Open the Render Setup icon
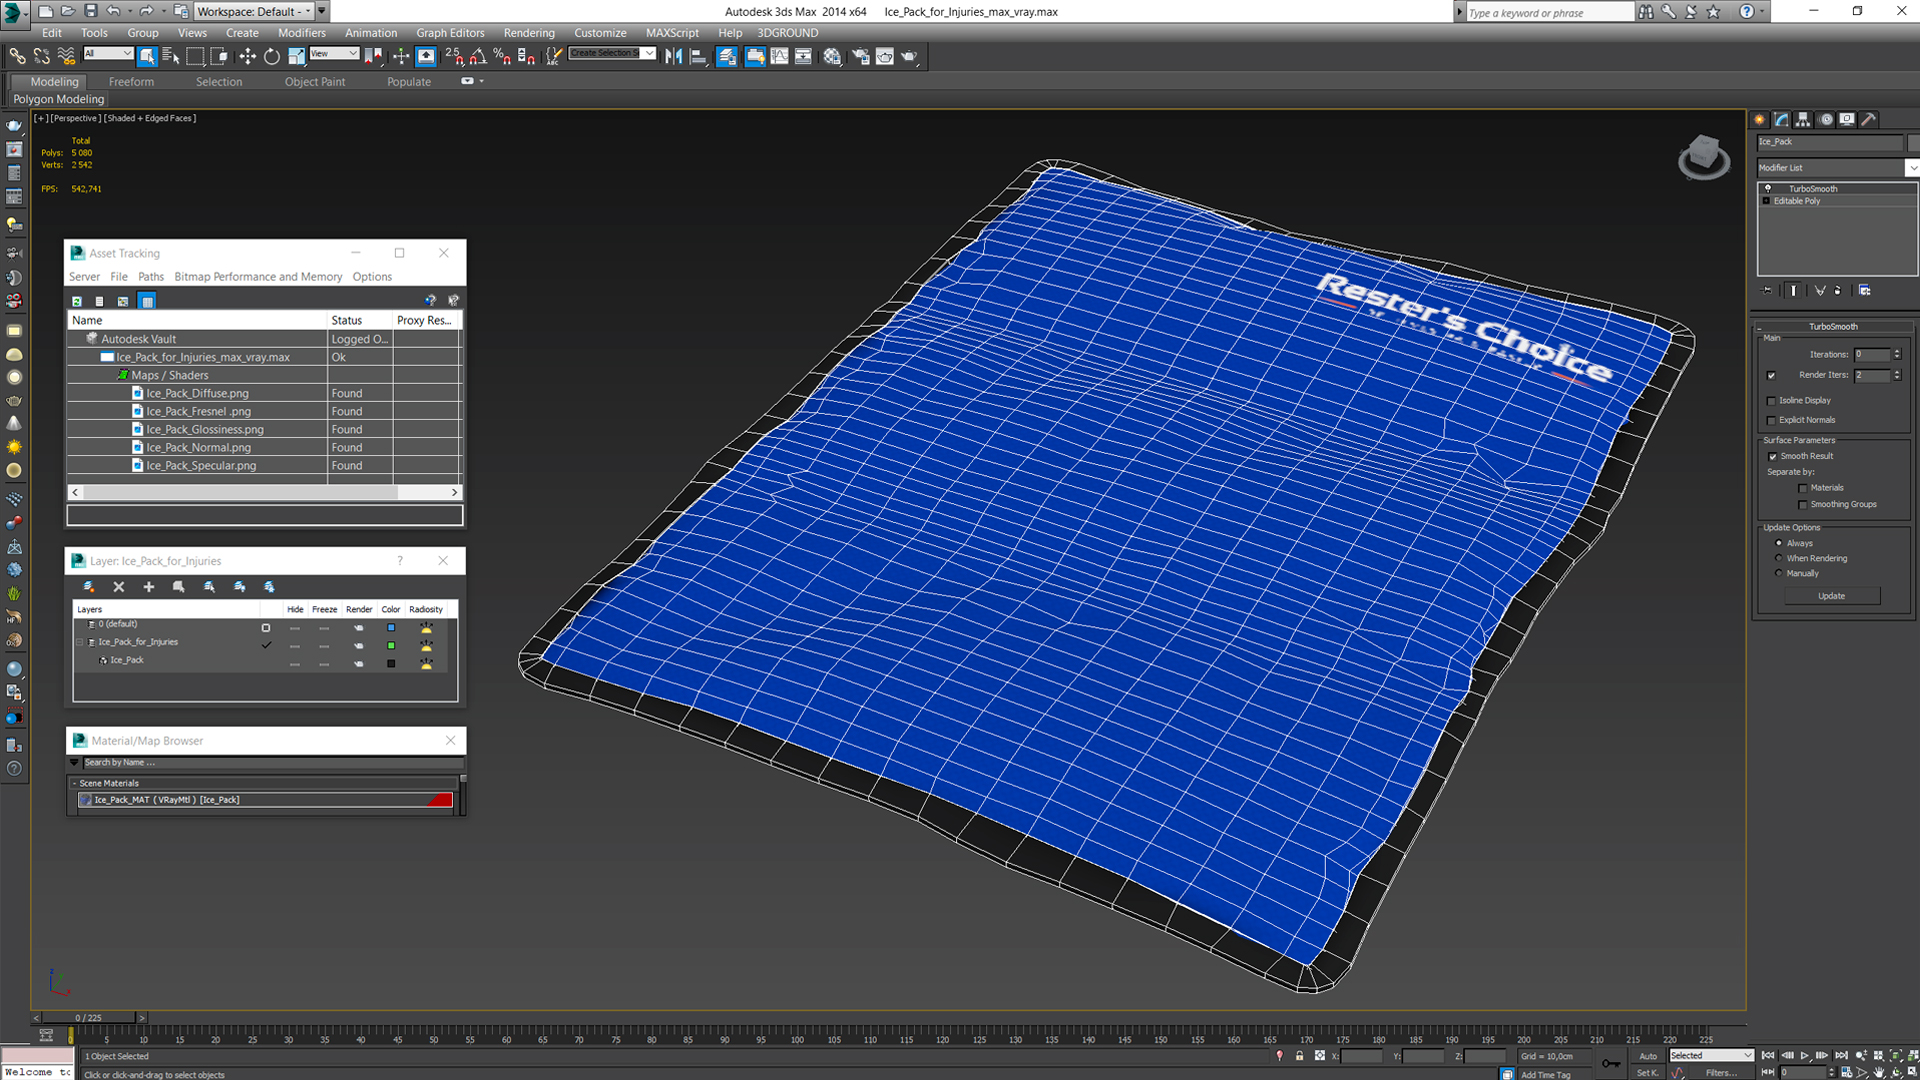 coord(860,56)
